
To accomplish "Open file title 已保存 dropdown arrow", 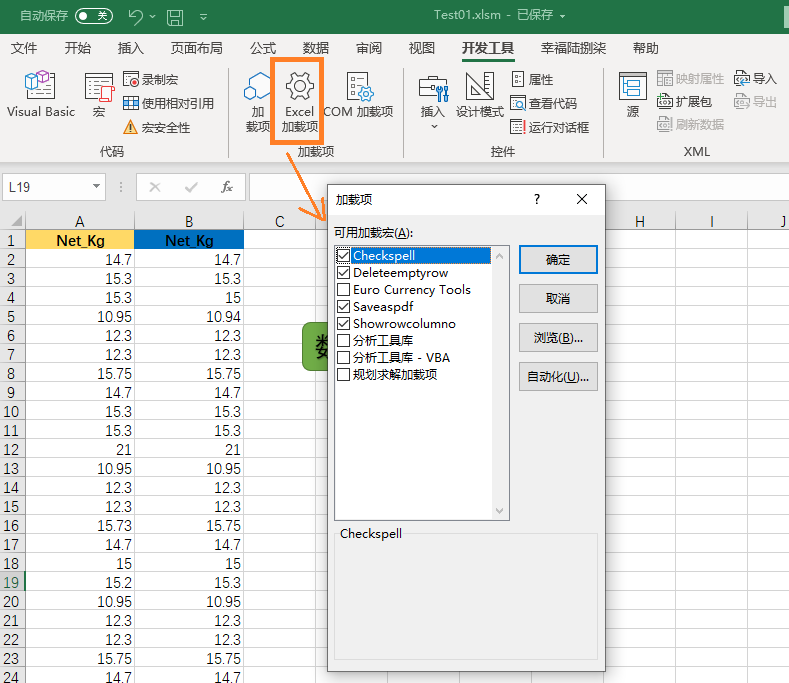I will tap(562, 16).
